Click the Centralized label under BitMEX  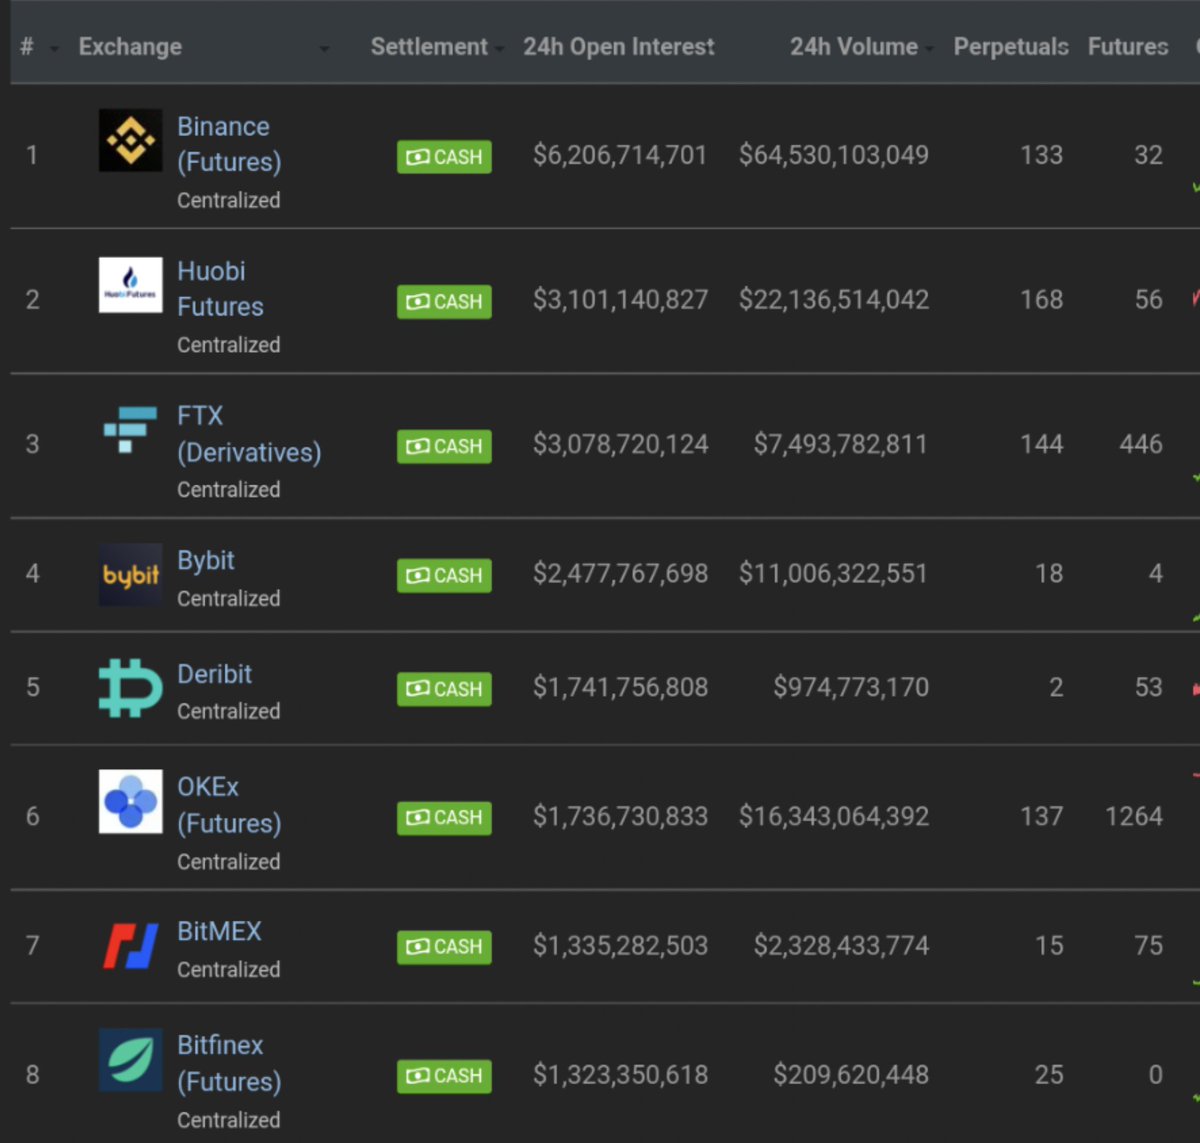(x=229, y=969)
